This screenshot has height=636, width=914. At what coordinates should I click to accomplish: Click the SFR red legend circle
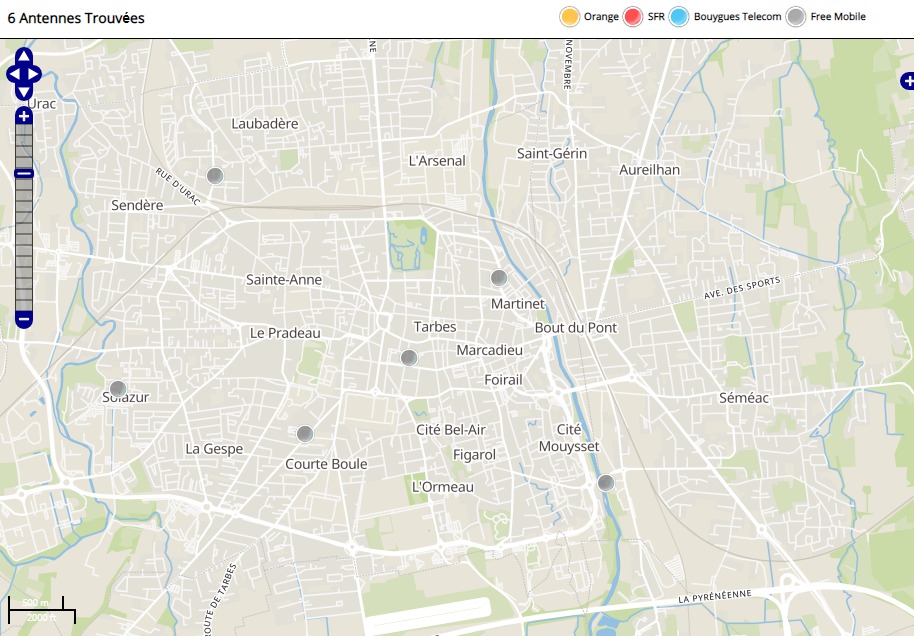click(x=633, y=17)
